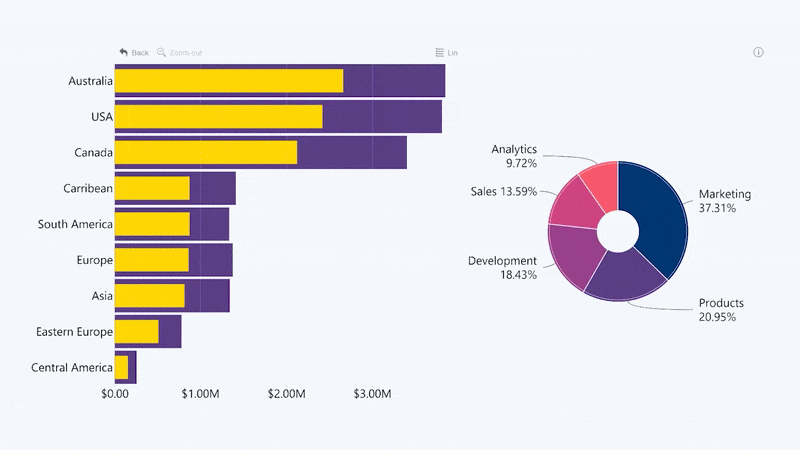Select the purple Eastern Europe bar segment
The height and width of the screenshot is (450, 800).
[x=170, y=332]
